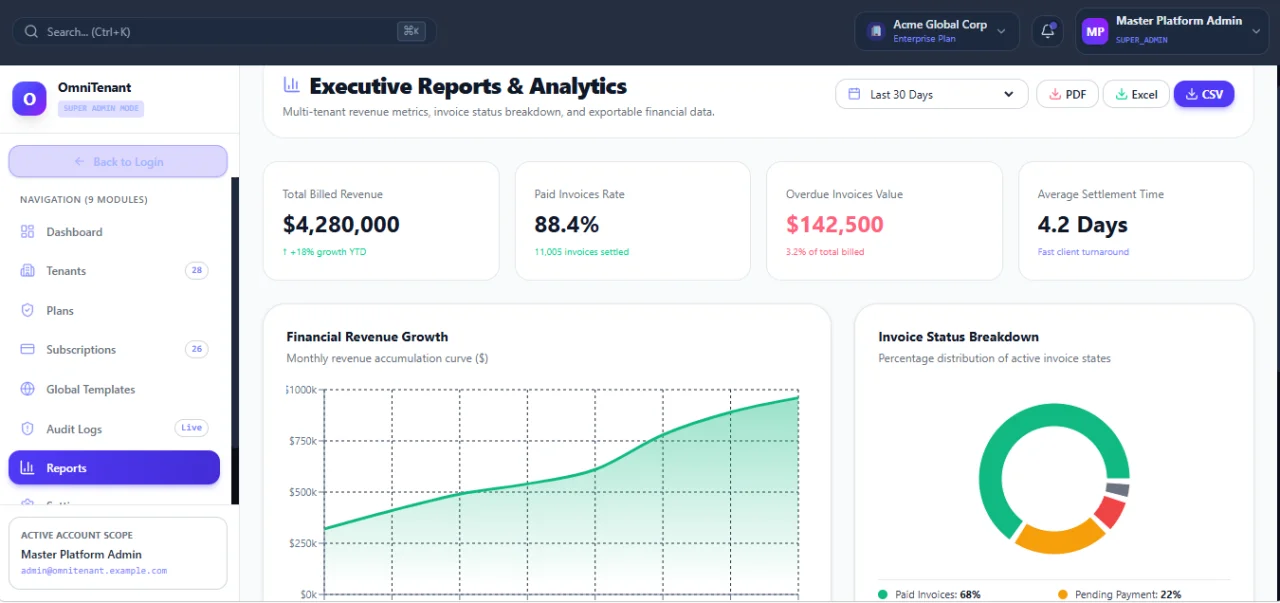The image size is (1280, 603).
Task: Open Global Templates module
Action: (114, 390)
